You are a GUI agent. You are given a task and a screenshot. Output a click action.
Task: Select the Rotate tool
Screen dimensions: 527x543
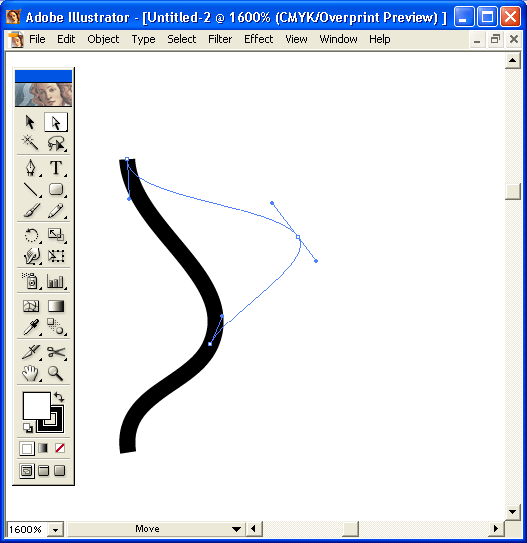pyautogui.click(x=31, y=235)
